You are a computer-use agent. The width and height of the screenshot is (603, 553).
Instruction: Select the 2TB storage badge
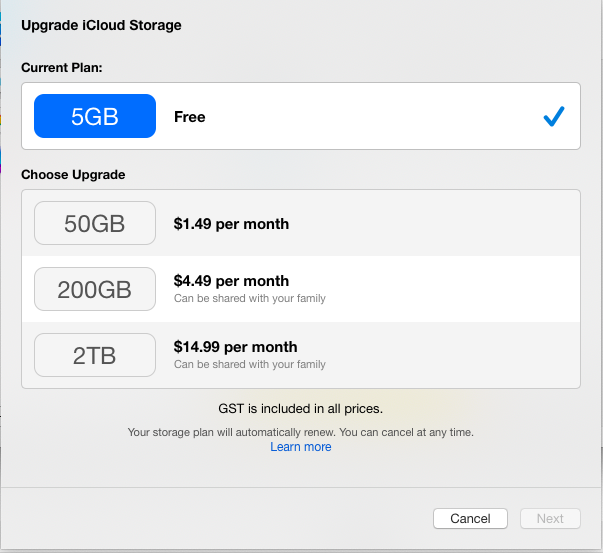[x=95, y=355]
